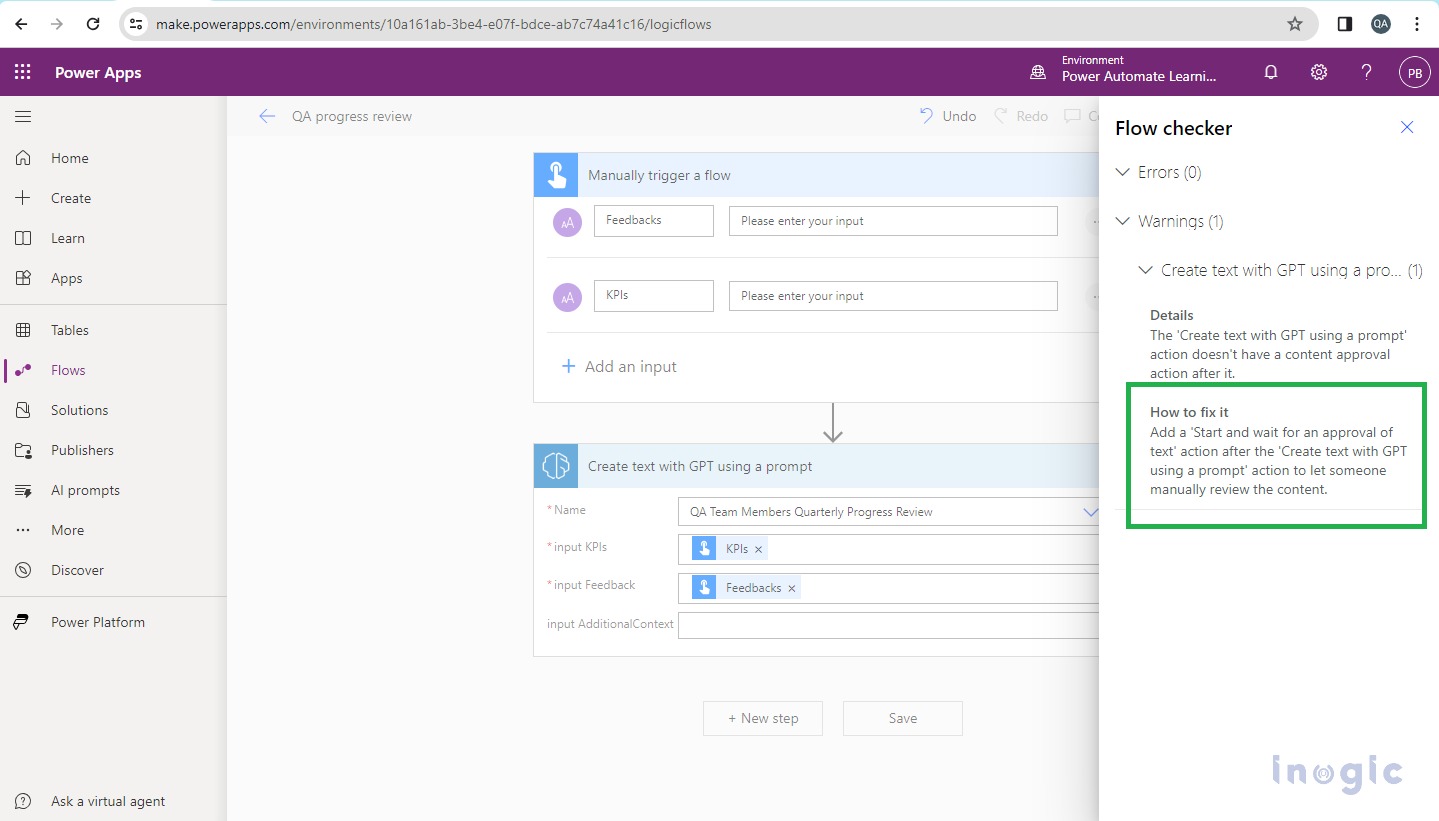Open the settings gear icon
1439x821 pixels.
1319,72
